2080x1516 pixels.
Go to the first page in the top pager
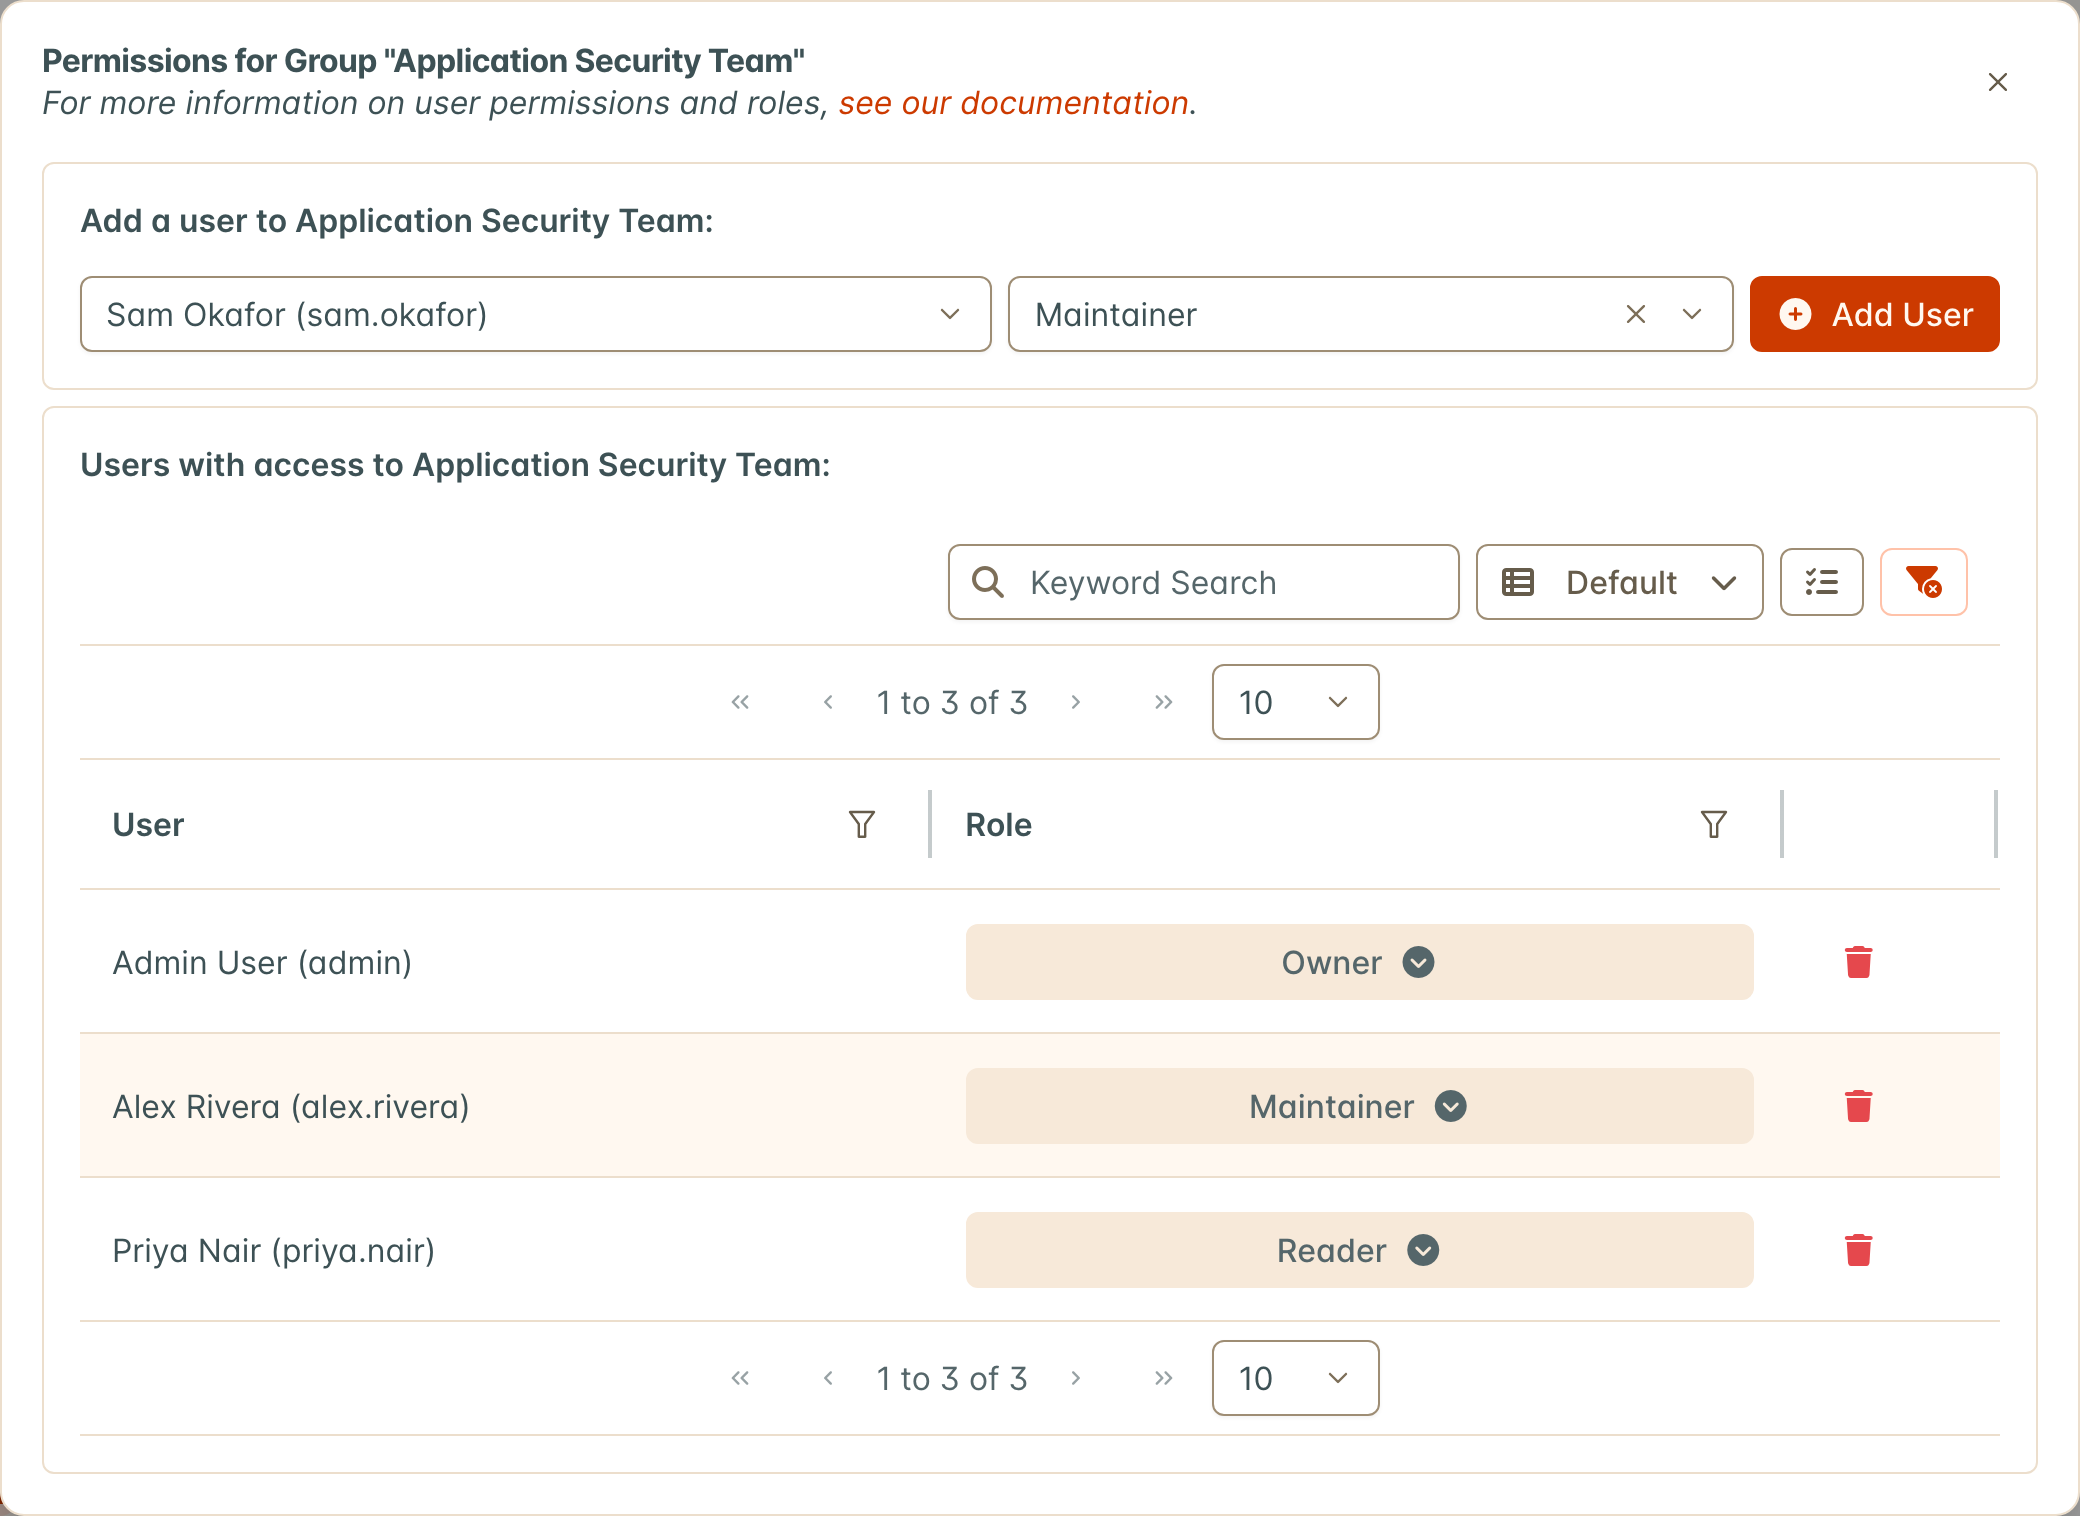(x=740, y=702)
